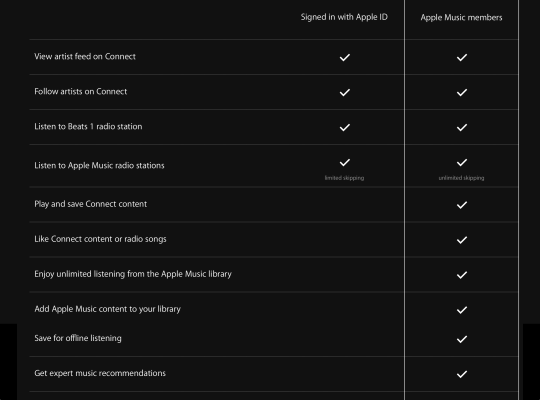Click the Save for offline listening label
The height and width of the screenshot is (400, 540).
tap(78, 338)
